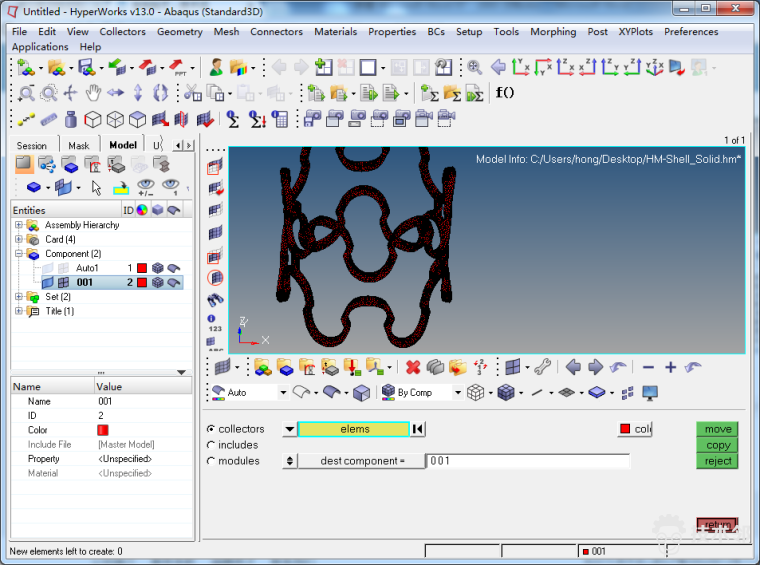Click the green reject button
The image size is (760, 565).
tap(717, 461)
